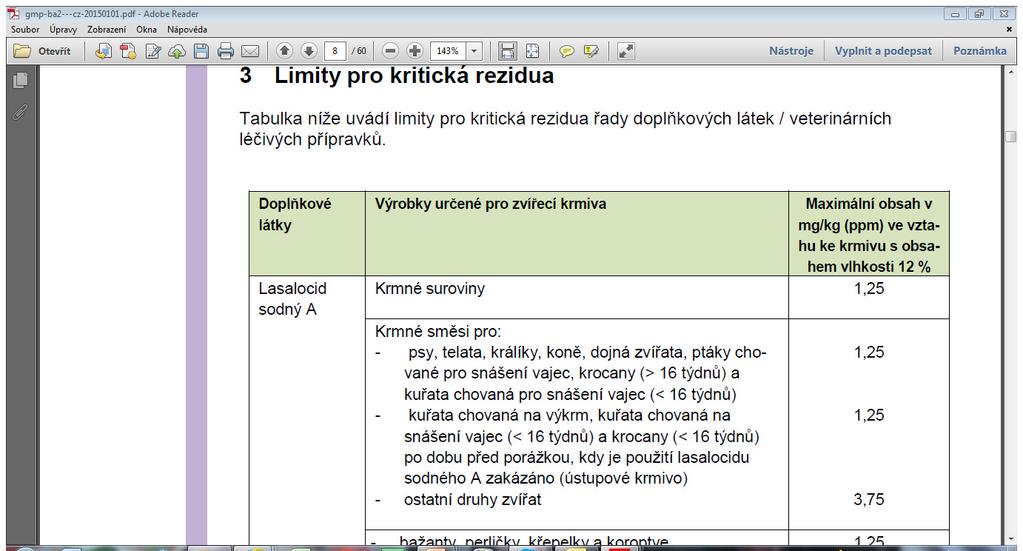Close the document with menu bar x

(1009, 29)
